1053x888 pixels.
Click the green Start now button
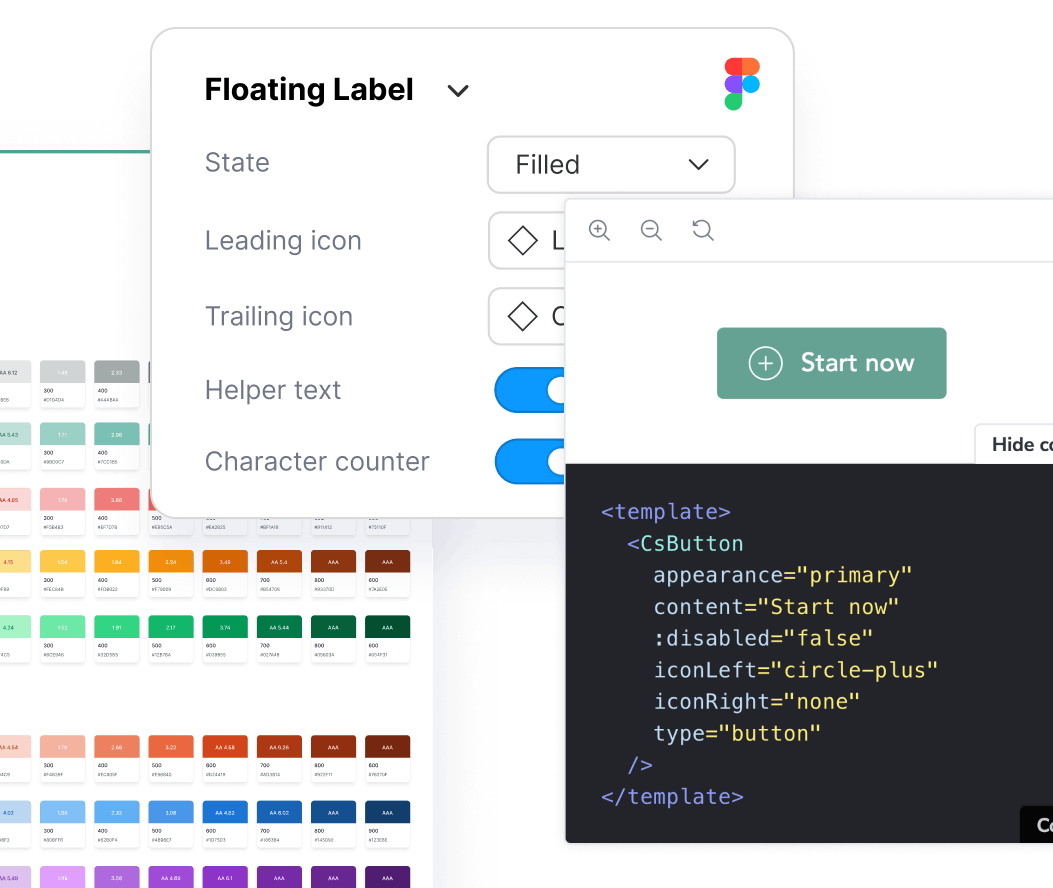(831, 363)
